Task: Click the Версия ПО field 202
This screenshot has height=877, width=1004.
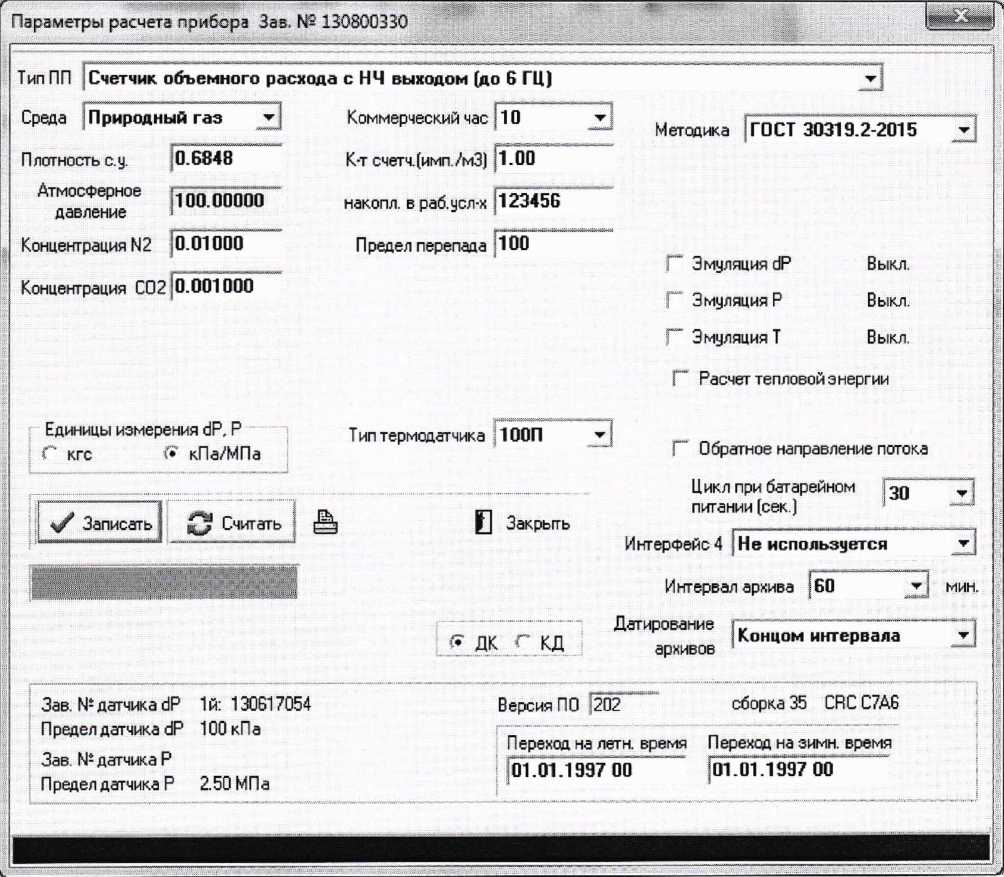Action: tap(624, 705)
